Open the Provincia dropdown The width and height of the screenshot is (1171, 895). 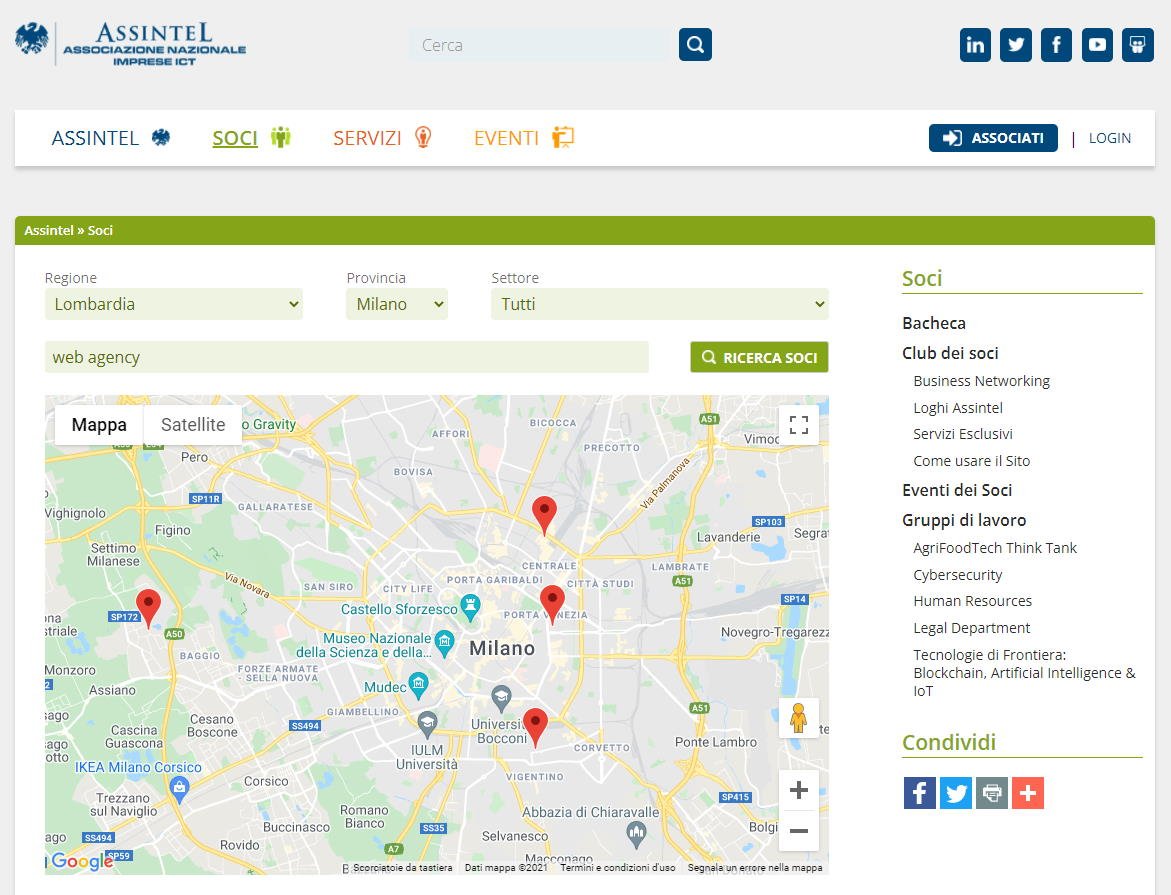point(397,304)
